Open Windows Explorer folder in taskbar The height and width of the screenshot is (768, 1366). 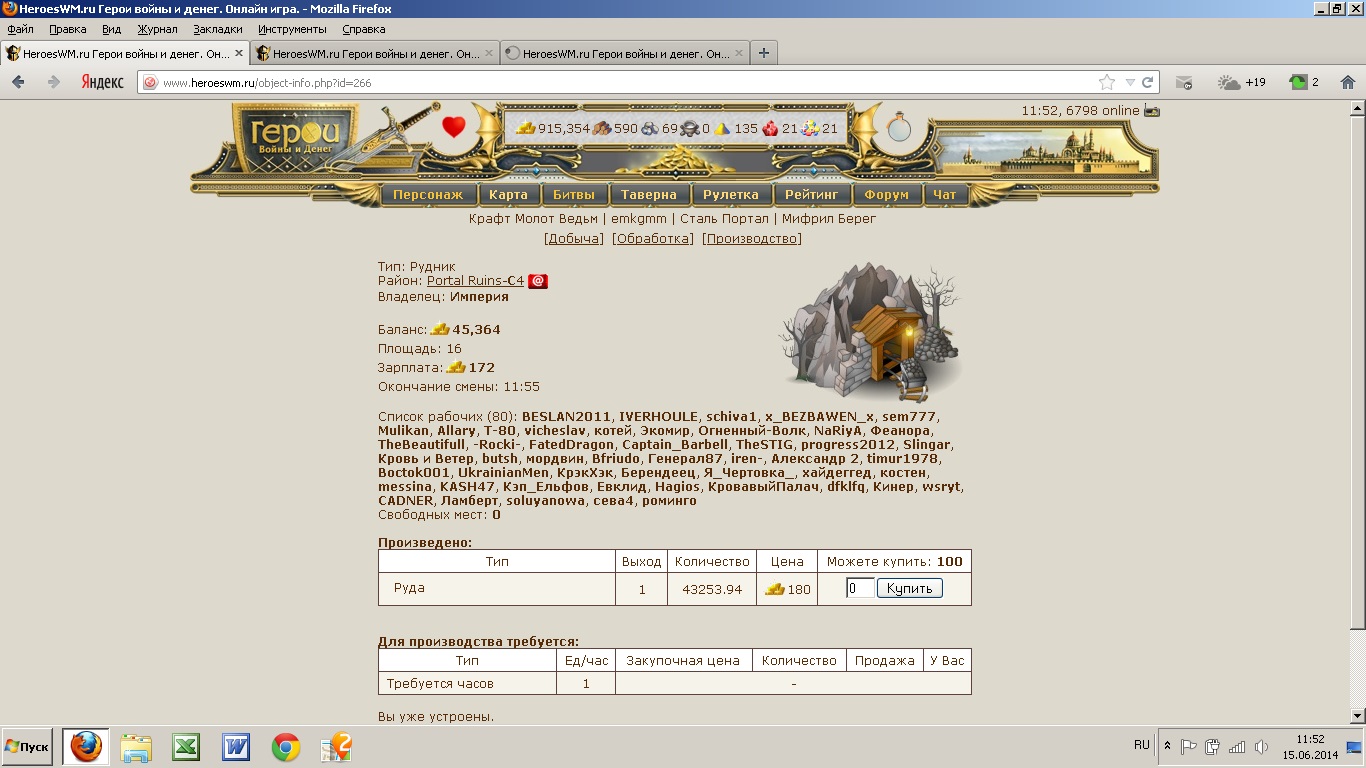(136, 747)
